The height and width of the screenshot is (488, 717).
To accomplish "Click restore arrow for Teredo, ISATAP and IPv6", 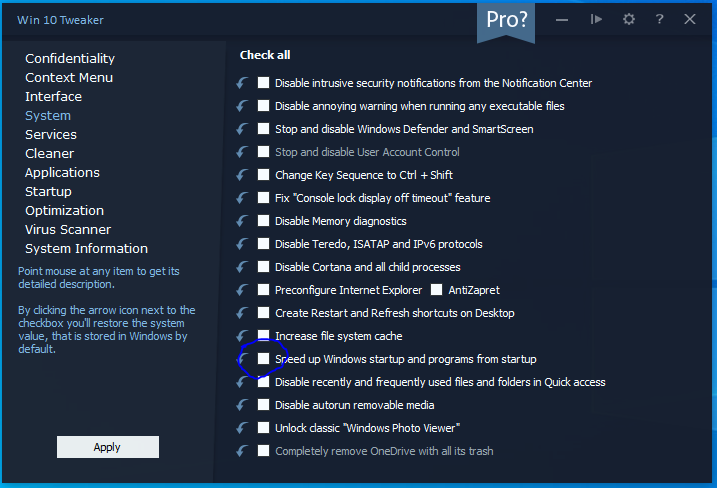I will point(242,244).
